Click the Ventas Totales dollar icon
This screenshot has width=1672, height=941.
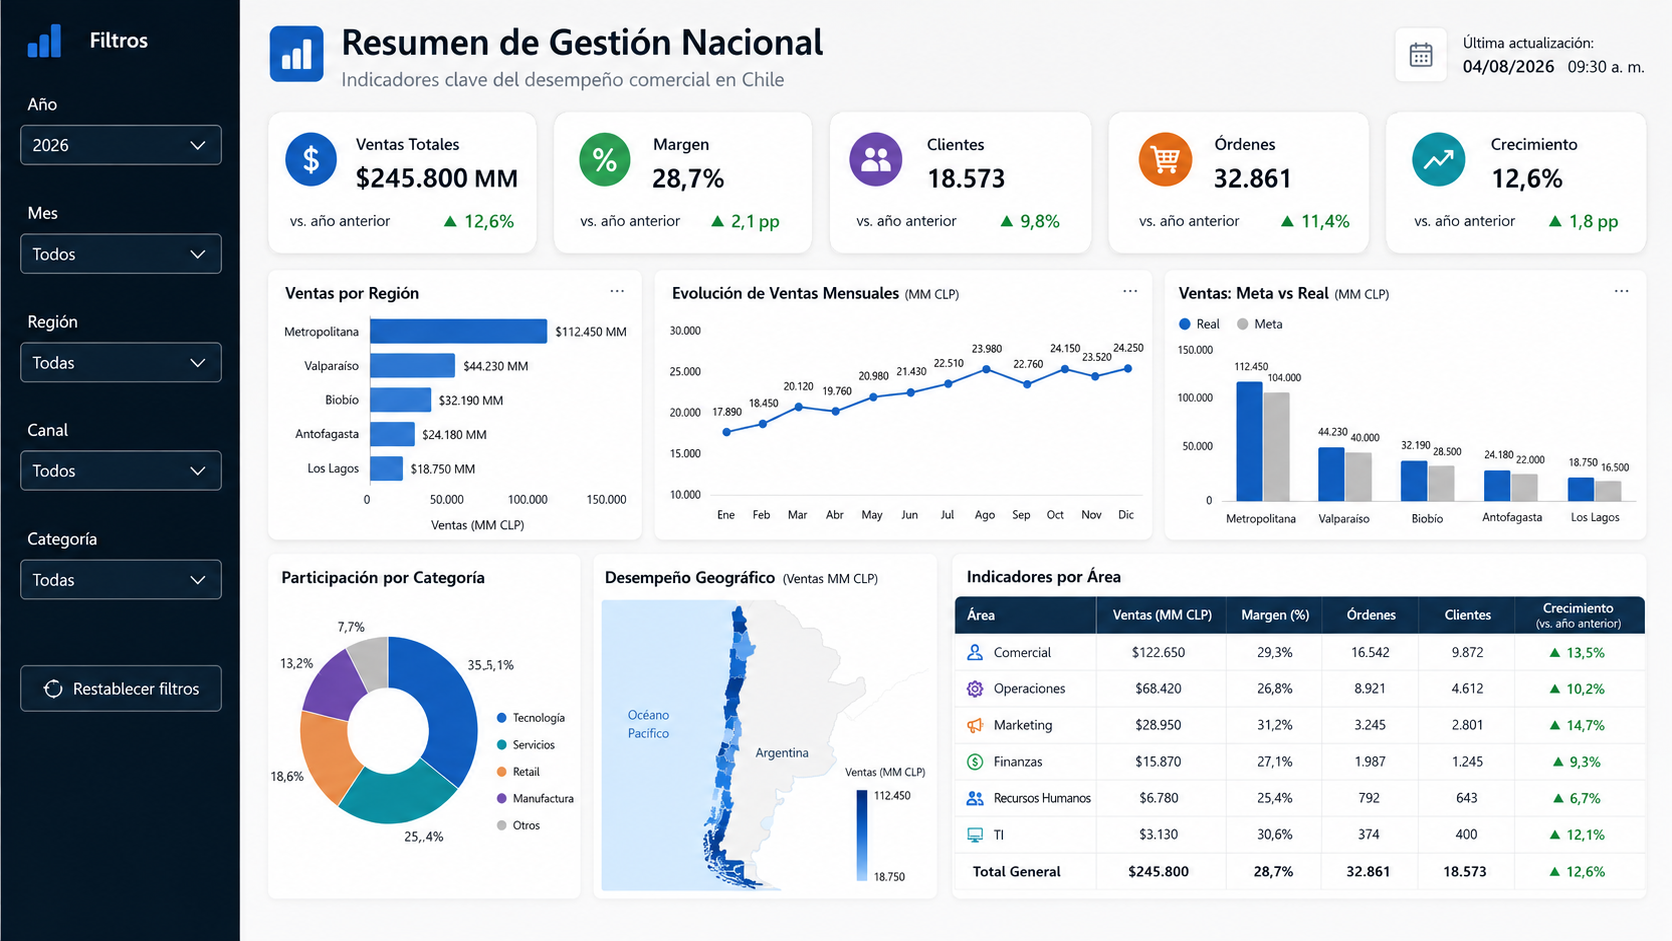pos(311,159)
